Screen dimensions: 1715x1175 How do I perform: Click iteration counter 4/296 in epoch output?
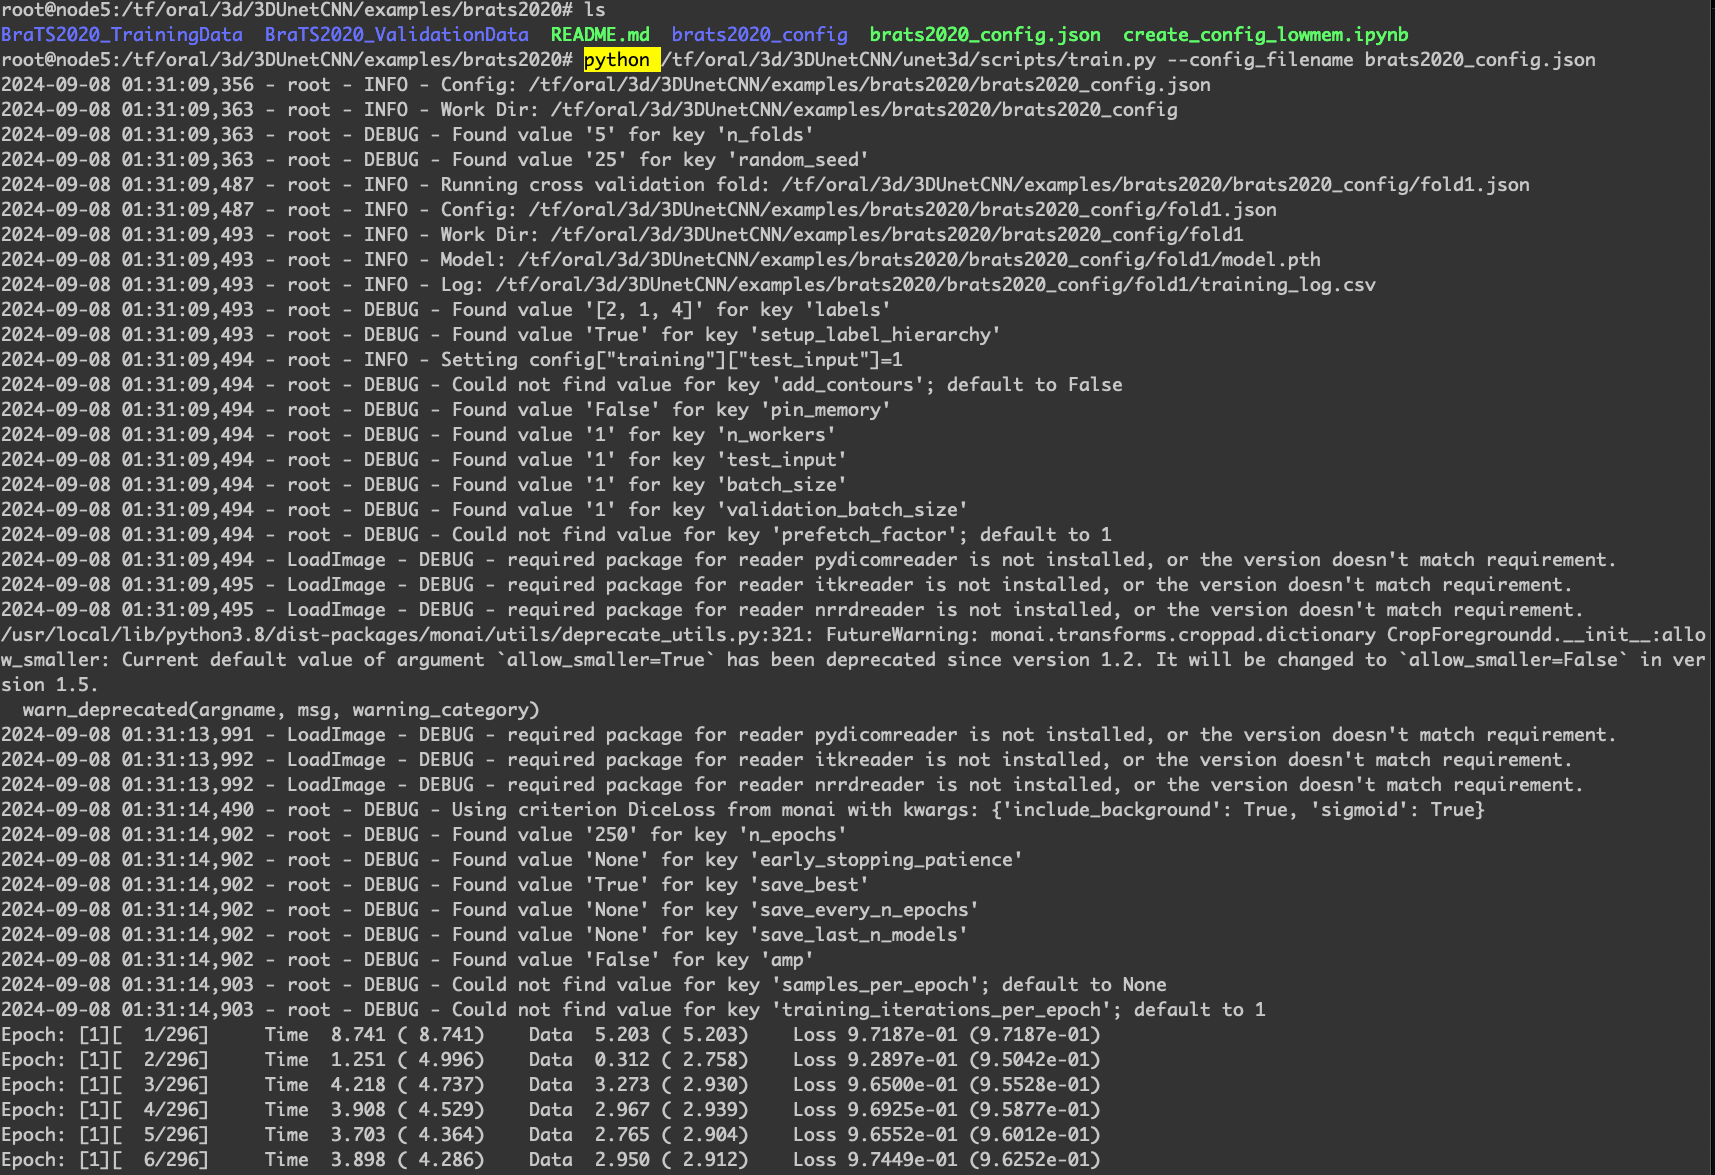click(x=171, y=1110)
